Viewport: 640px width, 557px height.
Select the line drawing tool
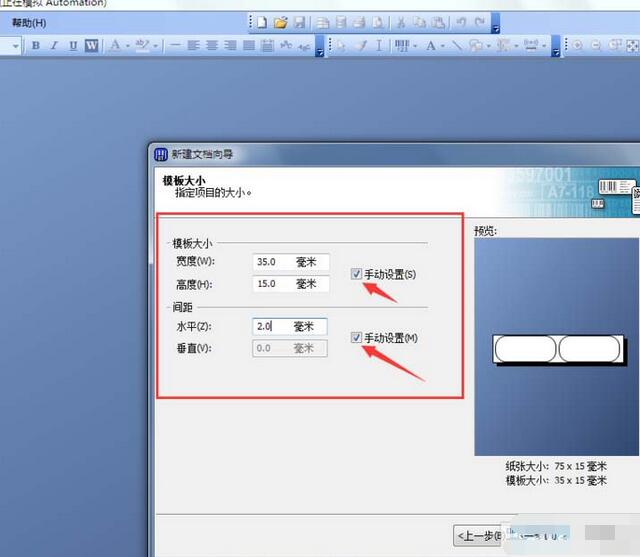click(458, 45)
